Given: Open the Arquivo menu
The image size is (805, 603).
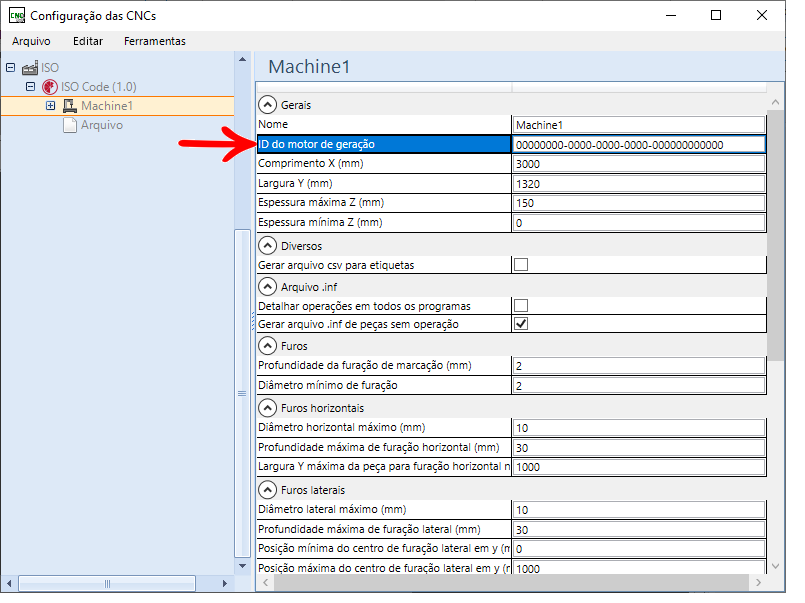Looking at the screenshot, I should tap(31, 41).
